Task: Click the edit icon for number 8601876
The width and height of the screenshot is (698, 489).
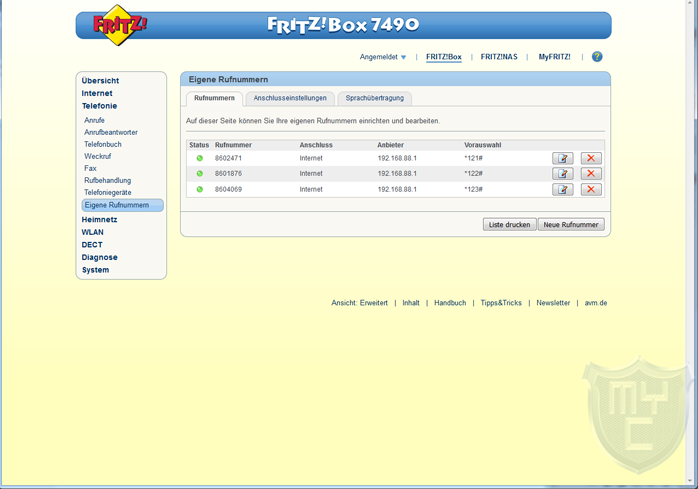Action: point(563,174)
